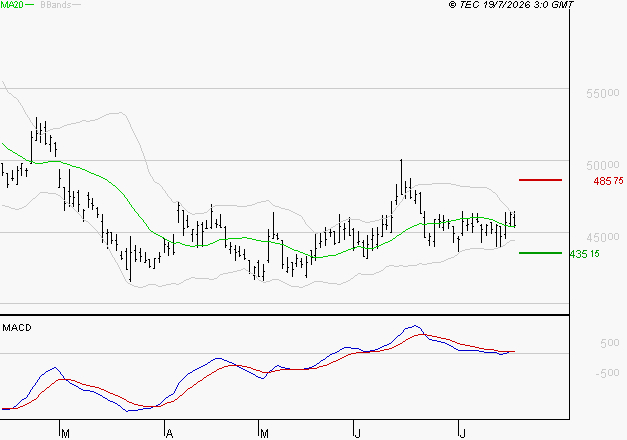The height and width of the screenshot is (440, 627).
Task: Select the red 485.75 resistance line
Action: pyautogui.click(x=540, y=180)
